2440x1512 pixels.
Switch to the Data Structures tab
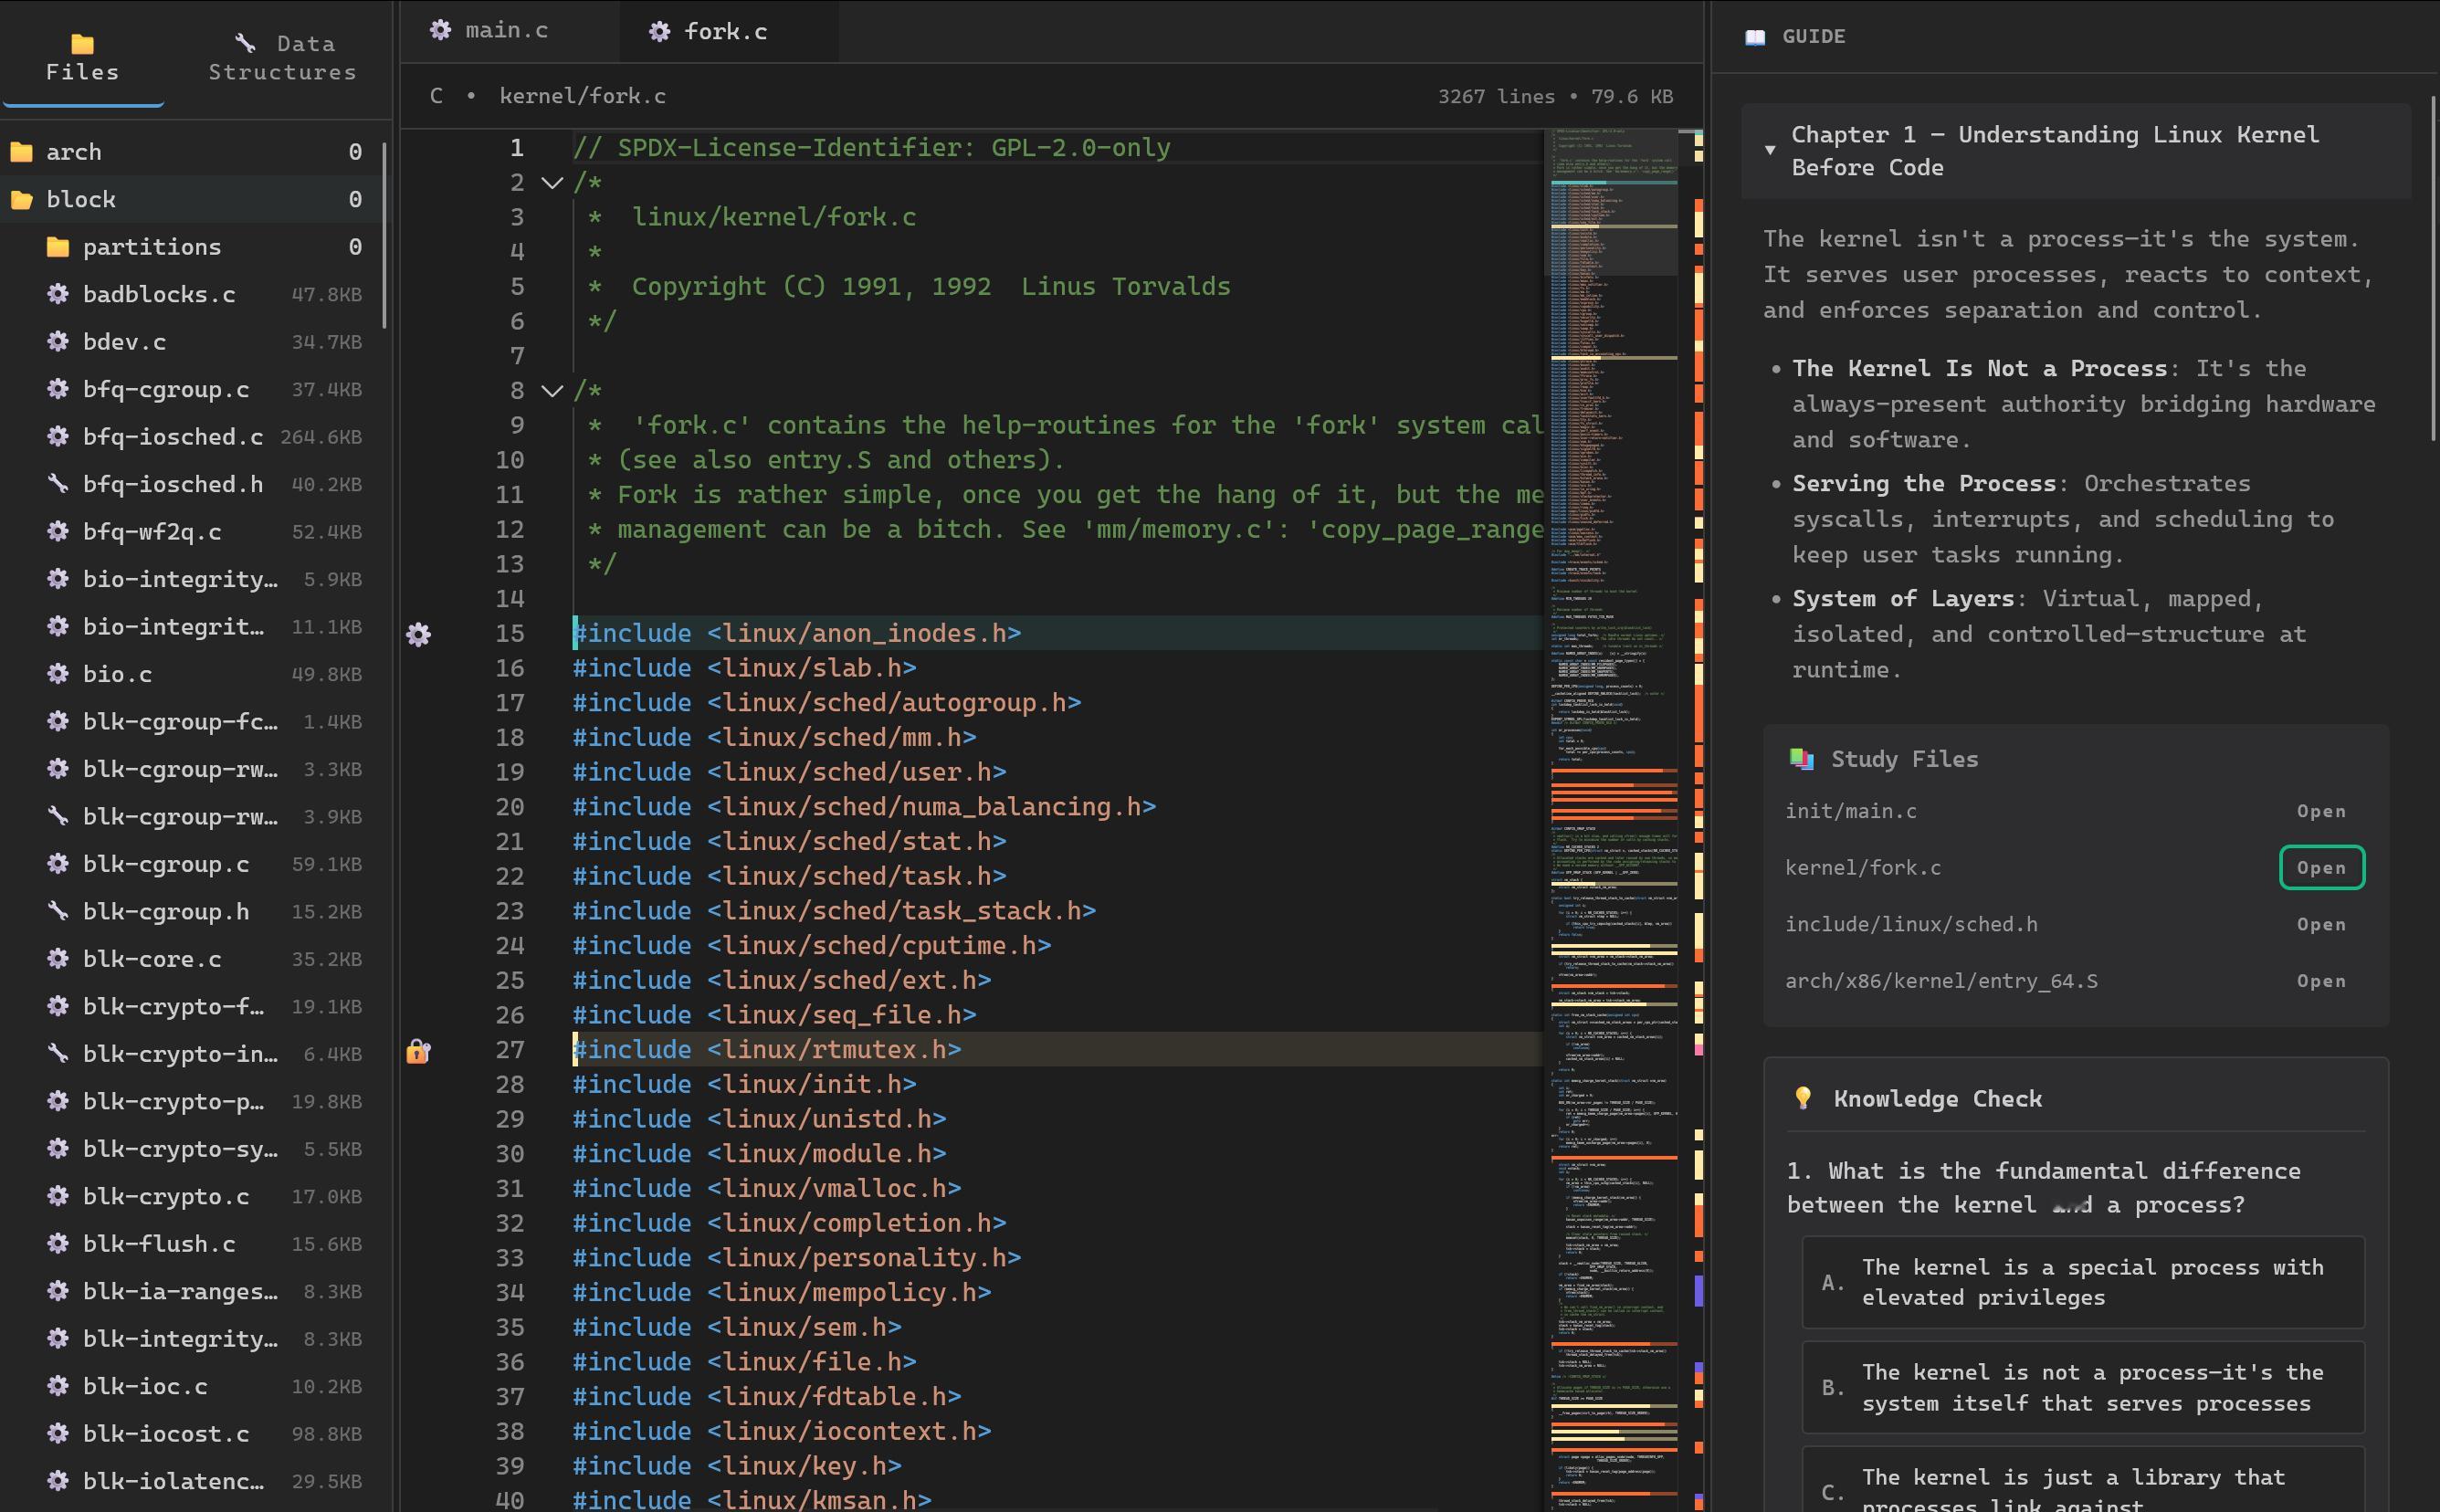pos(281,57)
